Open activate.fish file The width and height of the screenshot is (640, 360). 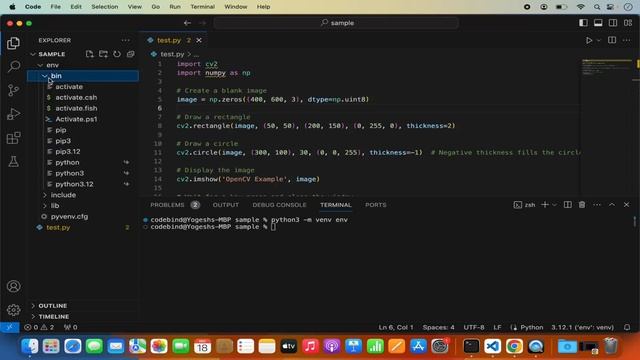76,108
